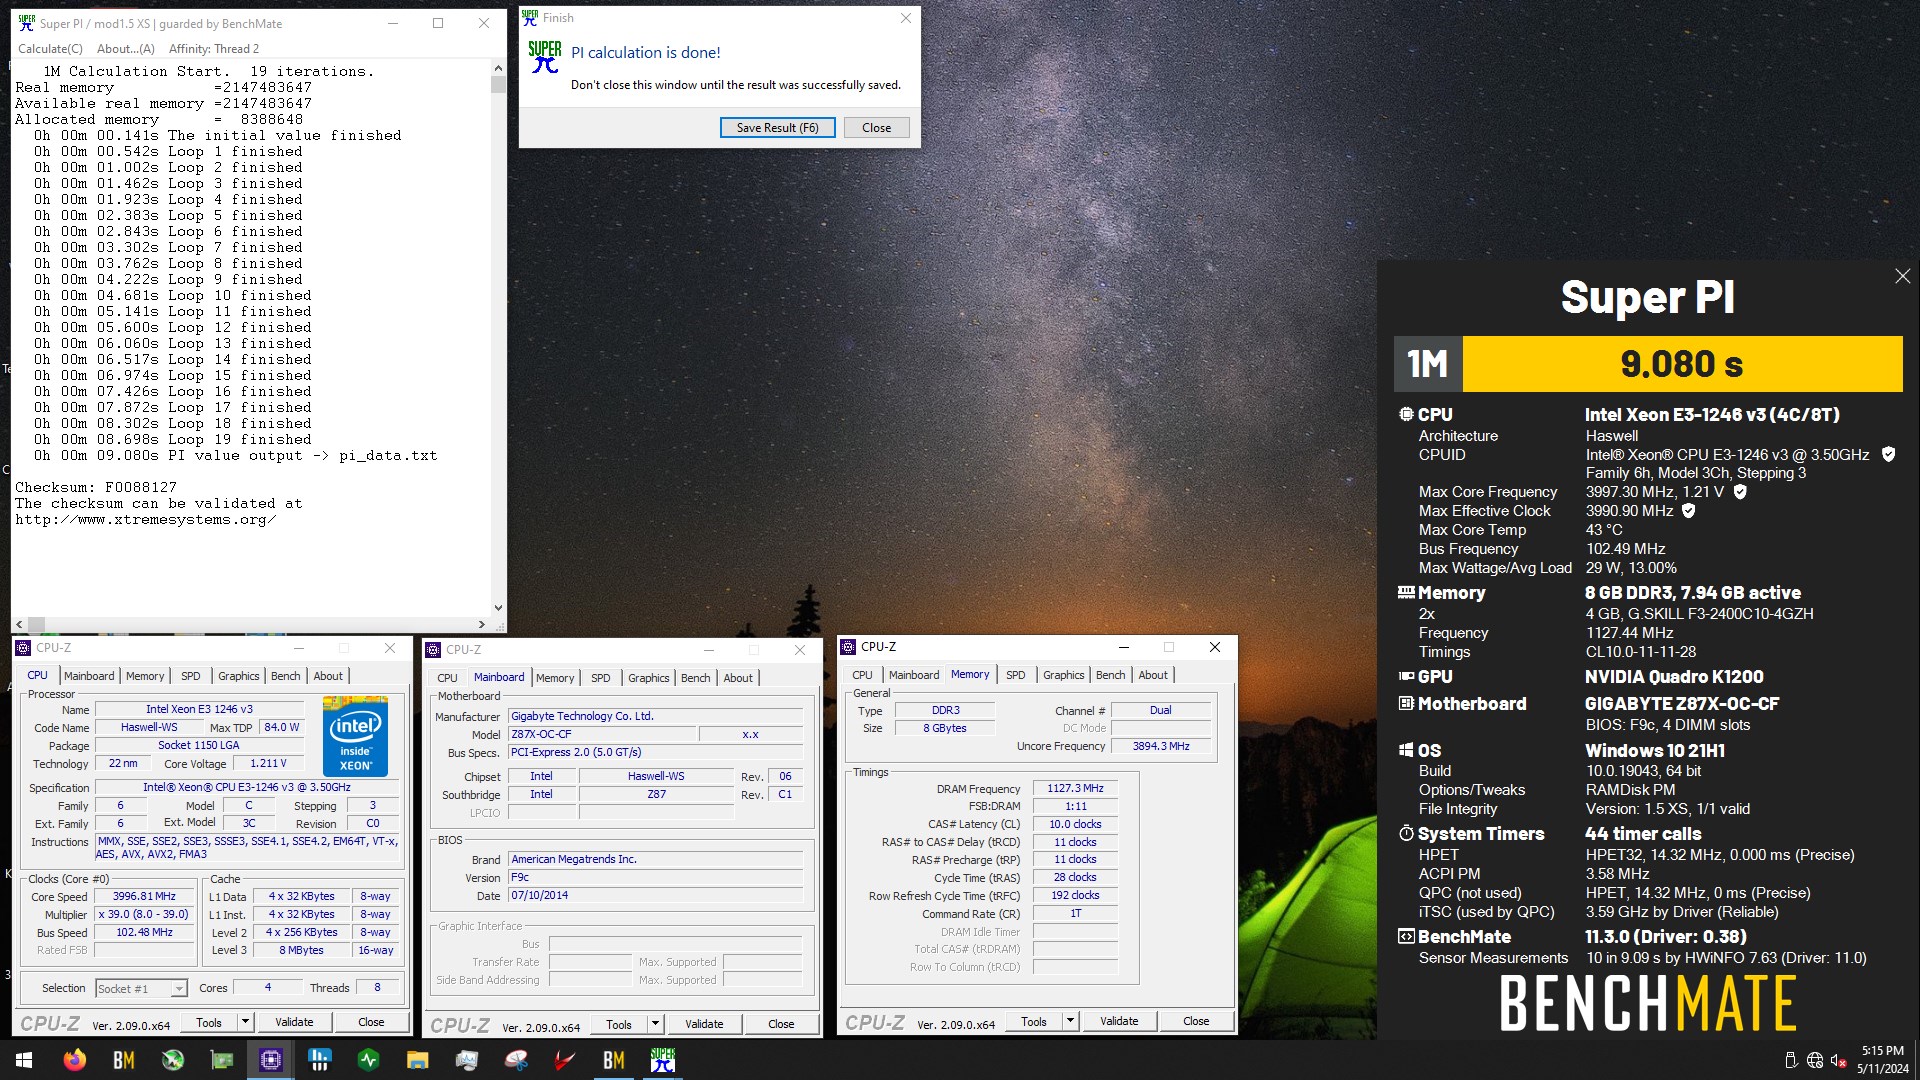The width and height of the screenshot is (1920, 1080).
Task: Click Close button in Finish dialog
Action: 876,128
